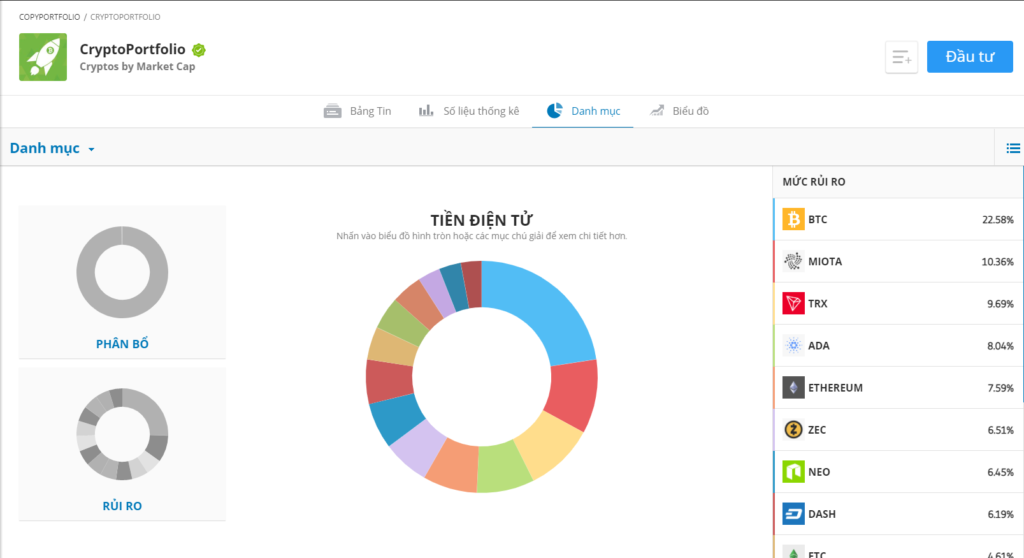Click the Danh mục dropdown arrow
This screenshot has width=1024, height=558.
click(91, 150)
